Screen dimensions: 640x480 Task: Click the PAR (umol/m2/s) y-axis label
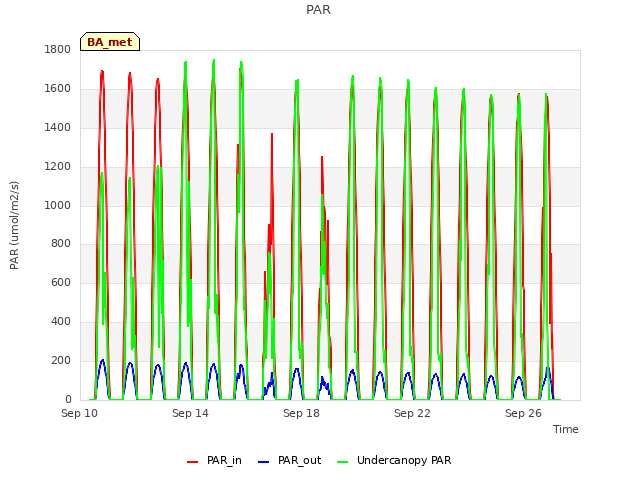[14, 225]
